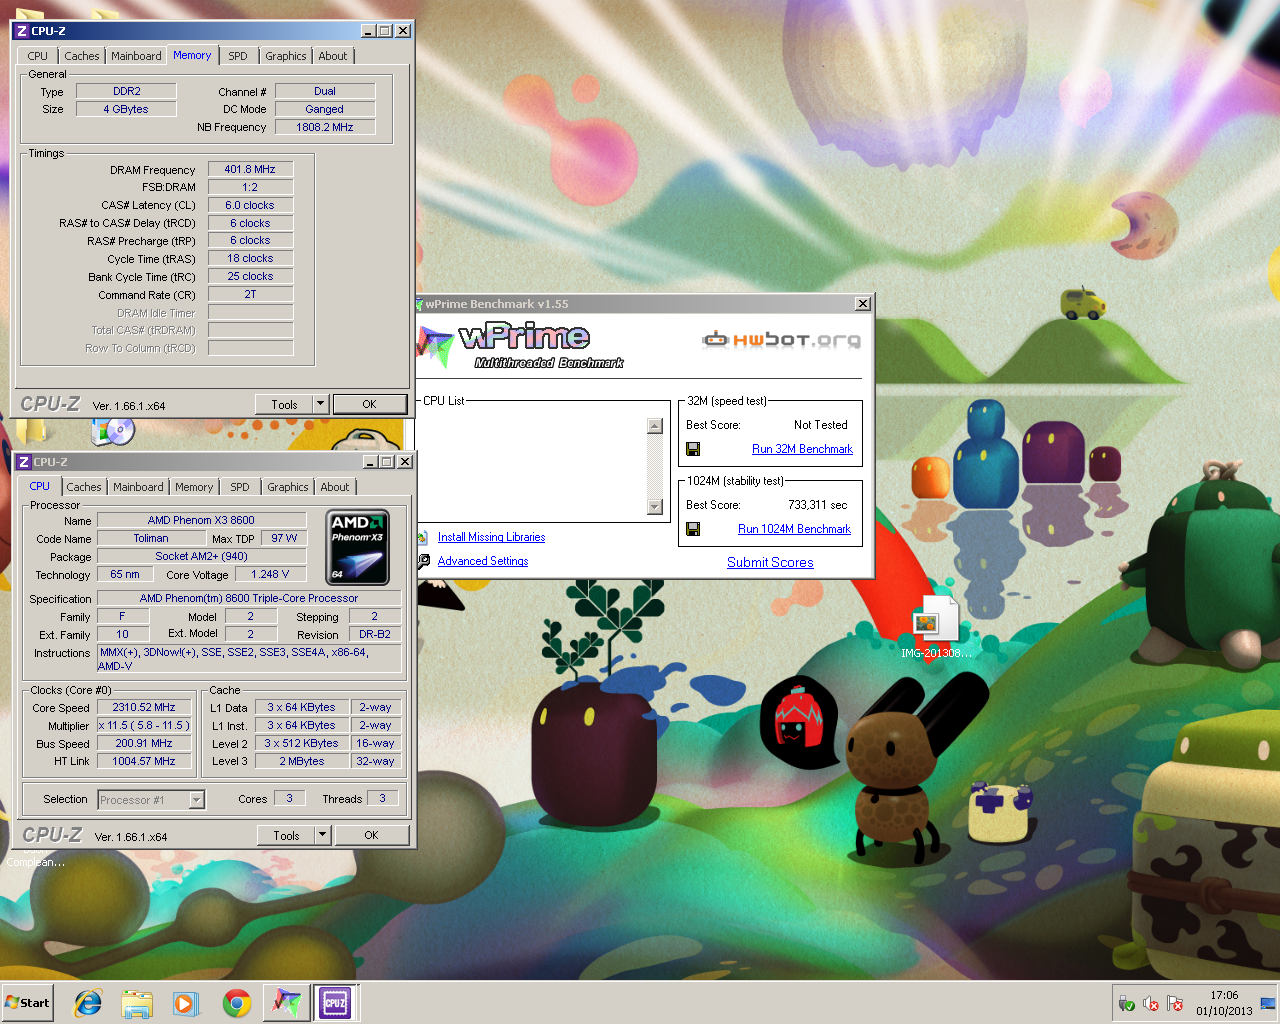Viewport: 1280px width, 1024px height.
Task: Open Mainboard tab in upper CPU-Z window
Action: pos(136,56)
